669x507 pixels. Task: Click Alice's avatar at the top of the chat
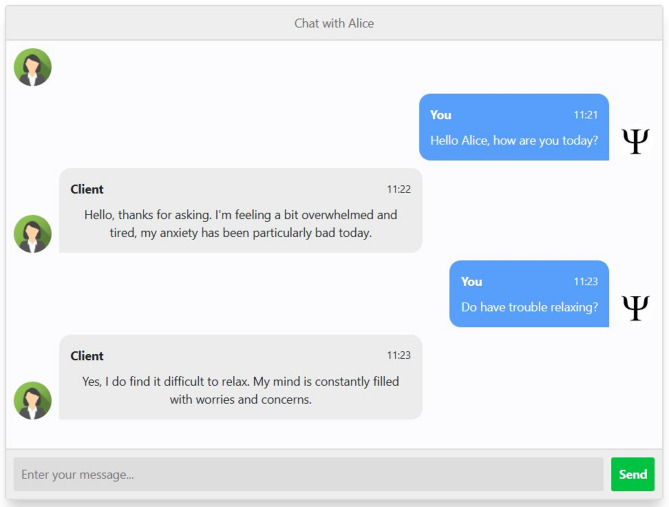(x=33, y=67)
